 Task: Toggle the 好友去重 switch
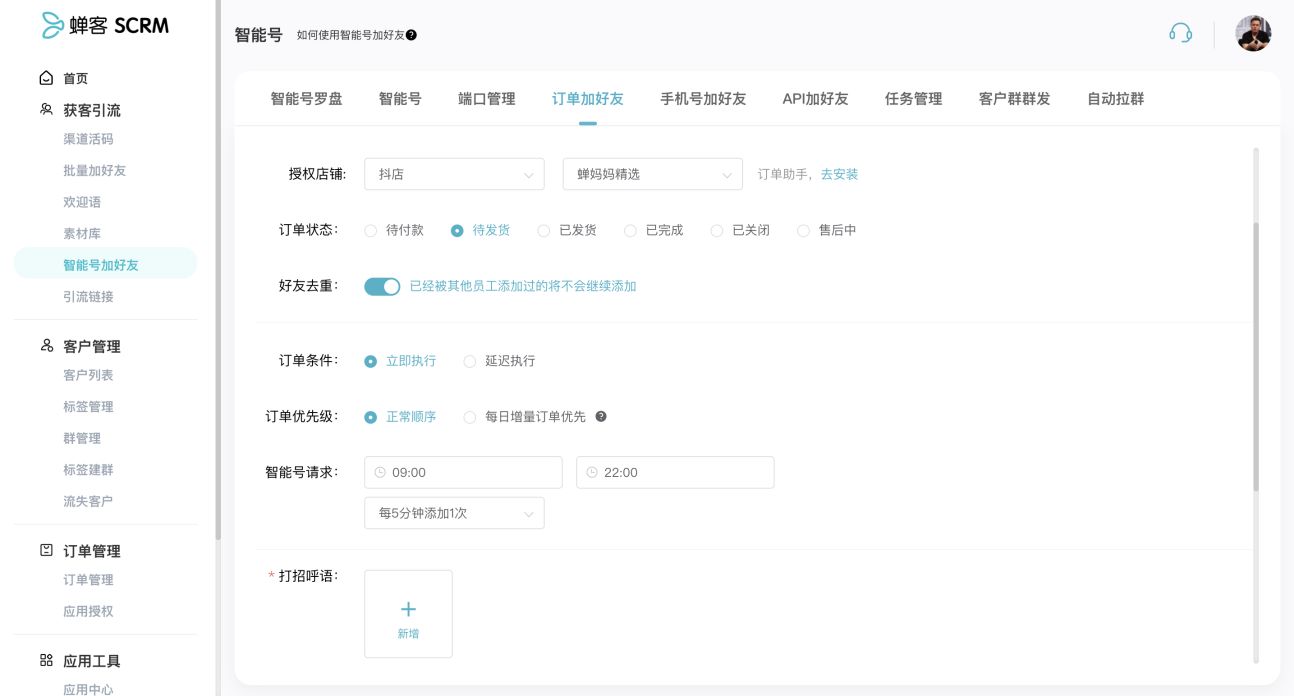point(382,286)
